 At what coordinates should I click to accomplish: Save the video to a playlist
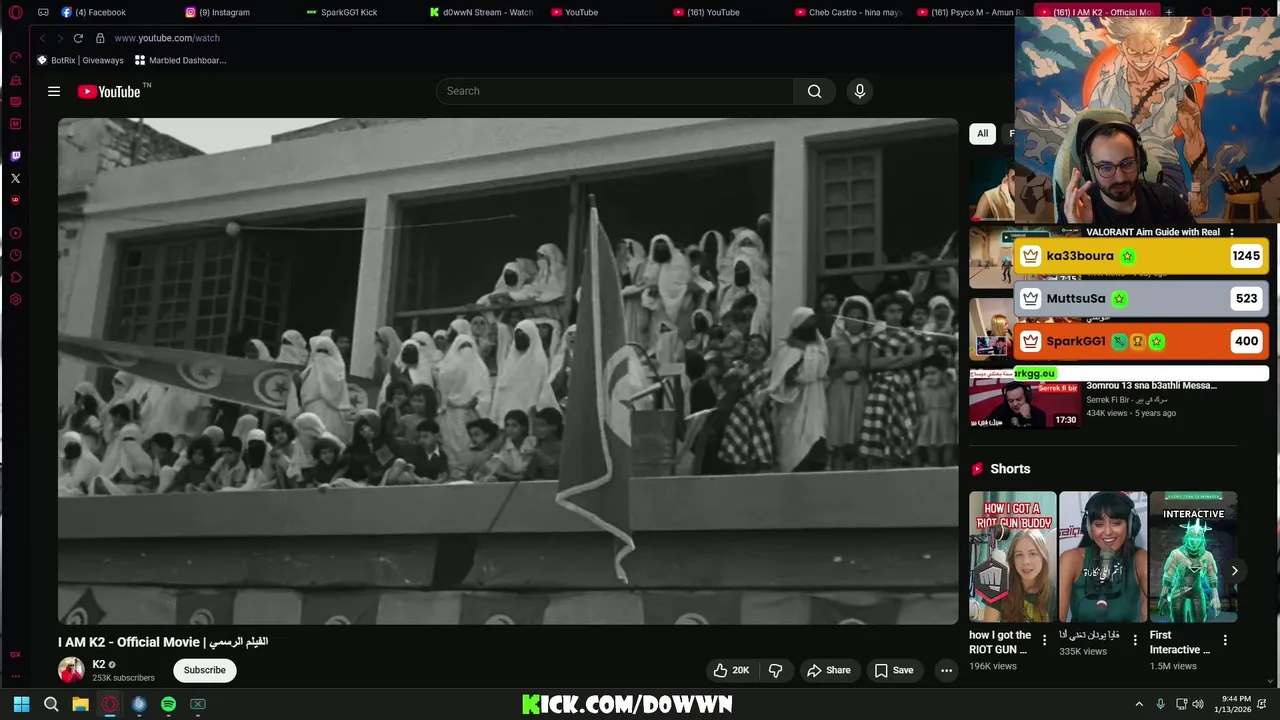click(x=893, y=670)
